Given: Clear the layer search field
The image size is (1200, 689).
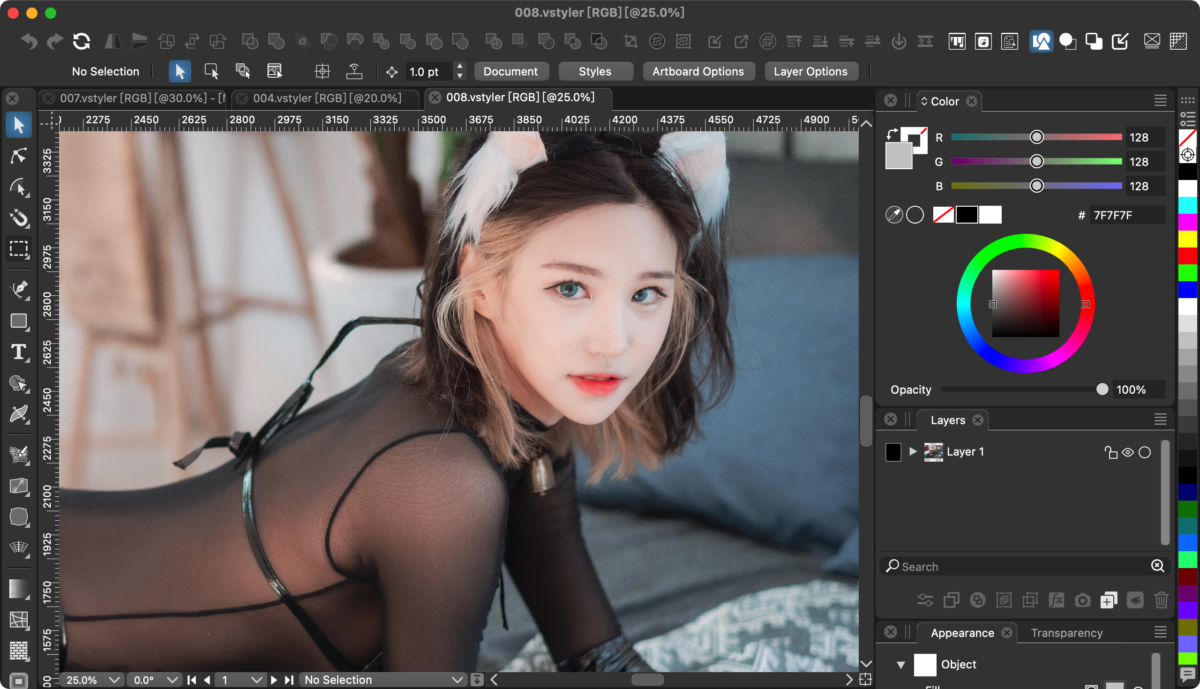Looking at the screenshot, I should click(x=1157, y=566).
